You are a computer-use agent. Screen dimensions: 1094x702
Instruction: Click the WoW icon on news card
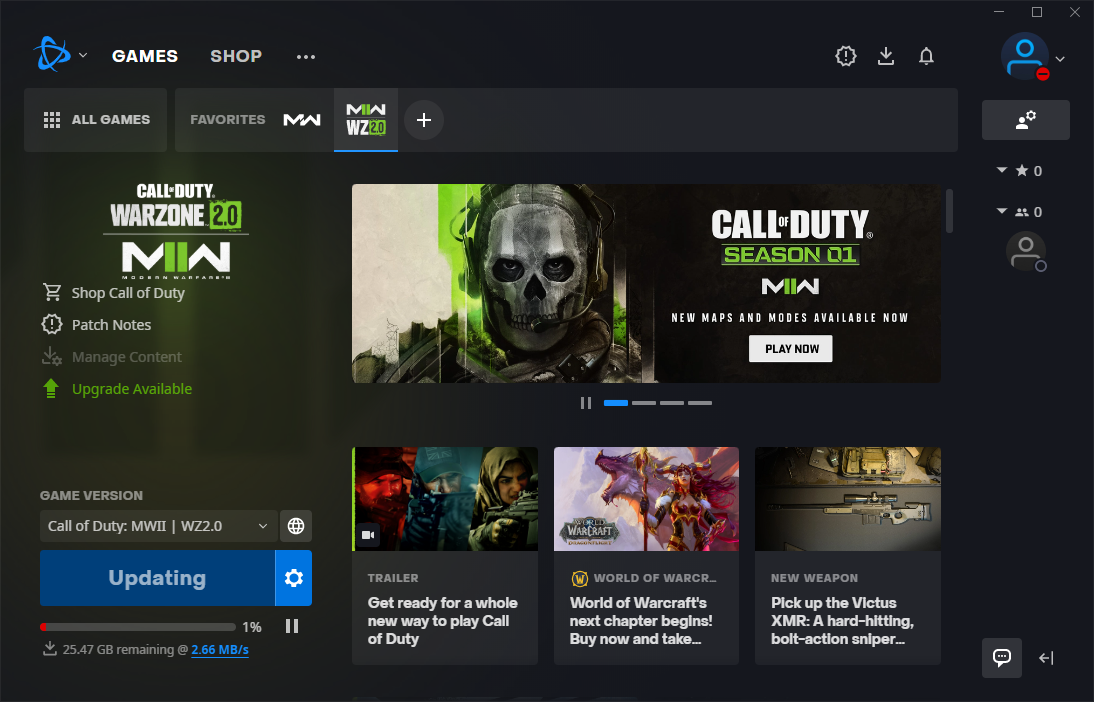tap(579, 578)
